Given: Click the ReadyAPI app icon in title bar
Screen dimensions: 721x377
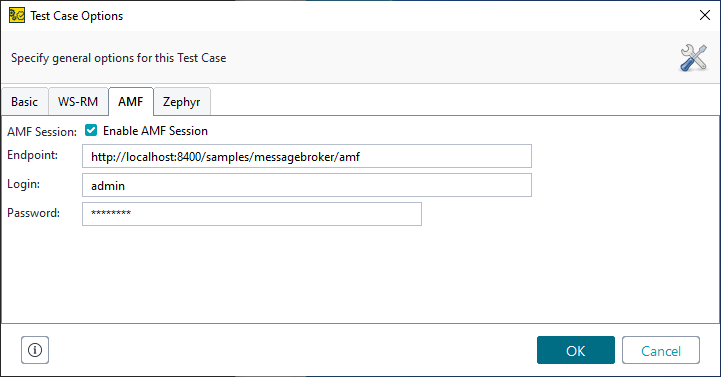Looking at the screenshot, I should coord(17,15).
